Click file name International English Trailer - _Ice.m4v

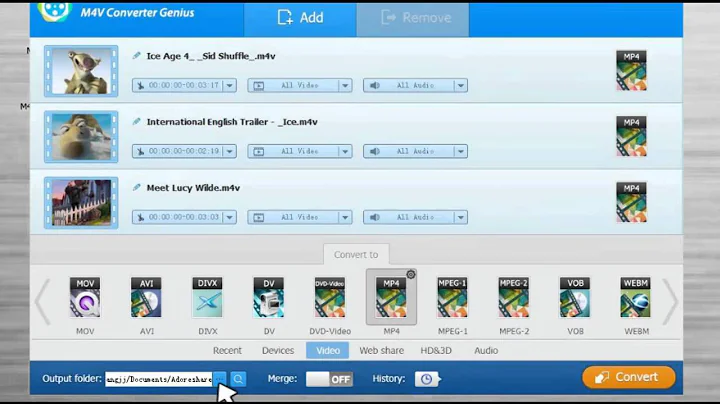point(232,122)
